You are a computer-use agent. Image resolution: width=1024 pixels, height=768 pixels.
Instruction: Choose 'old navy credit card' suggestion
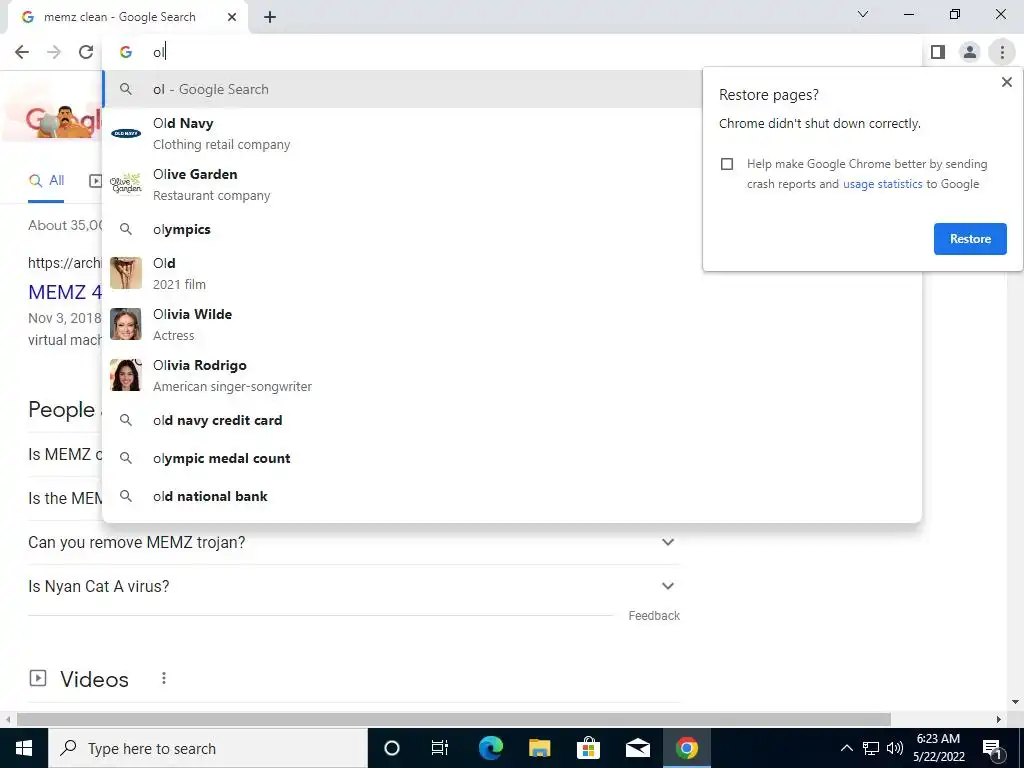[x=512, y=421]
